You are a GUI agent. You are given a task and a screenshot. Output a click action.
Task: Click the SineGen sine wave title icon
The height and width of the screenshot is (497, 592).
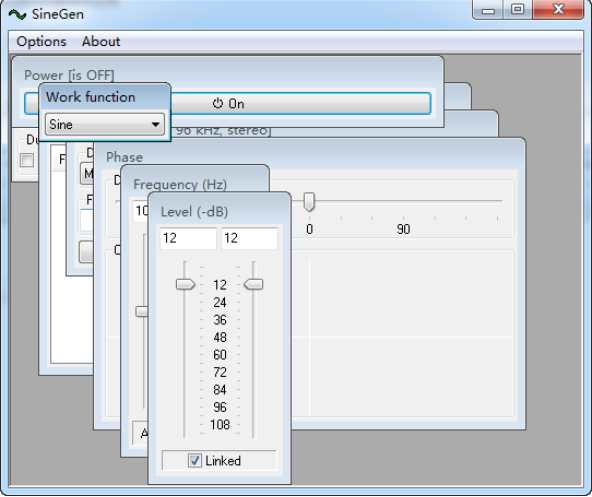(17, 14)
